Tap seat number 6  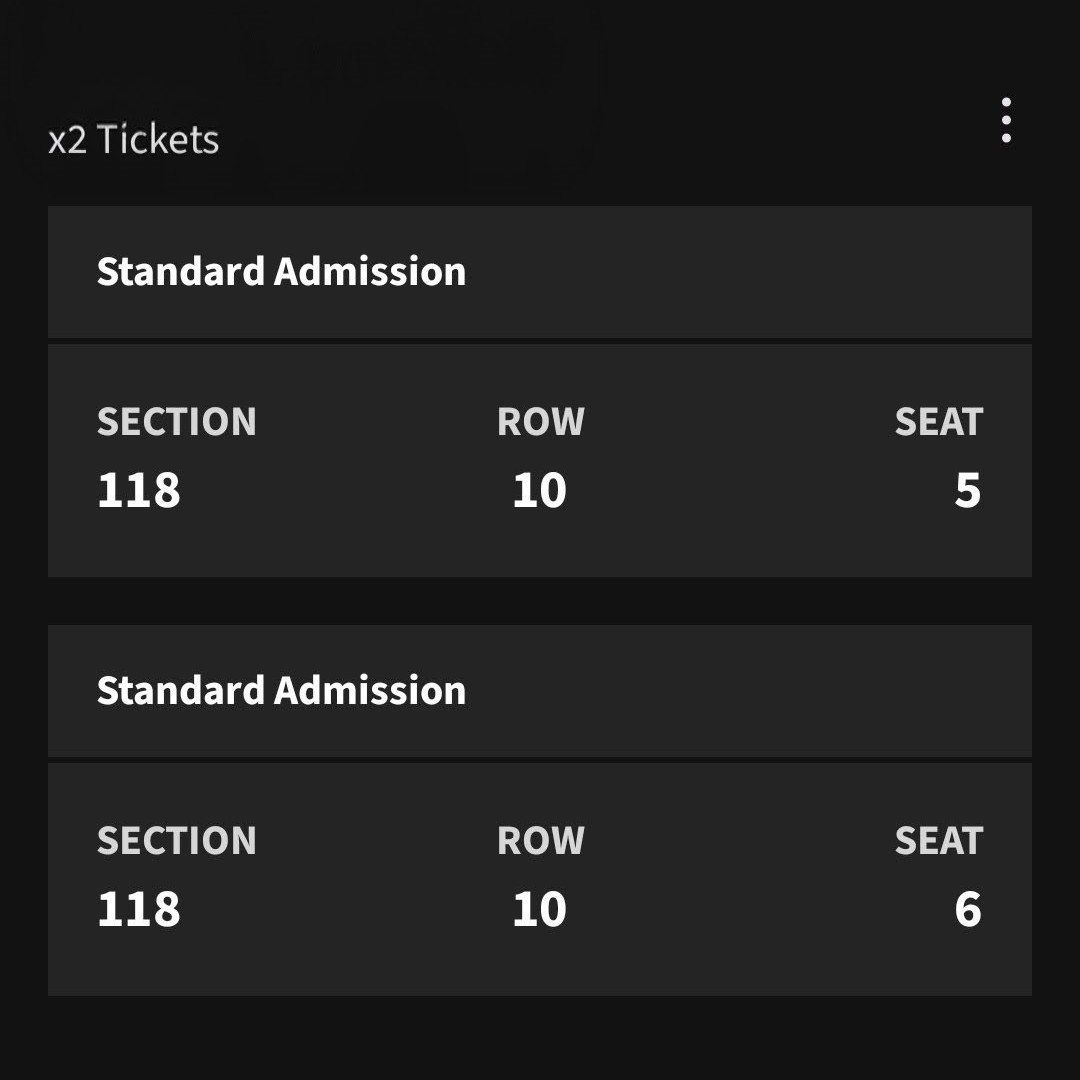967,910
